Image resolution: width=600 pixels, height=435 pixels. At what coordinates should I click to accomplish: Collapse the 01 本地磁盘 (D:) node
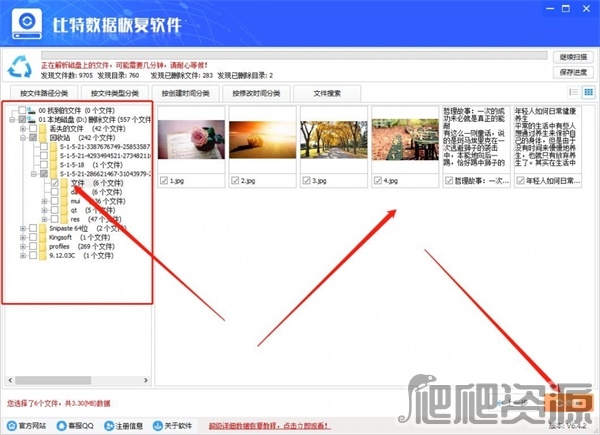12,120
